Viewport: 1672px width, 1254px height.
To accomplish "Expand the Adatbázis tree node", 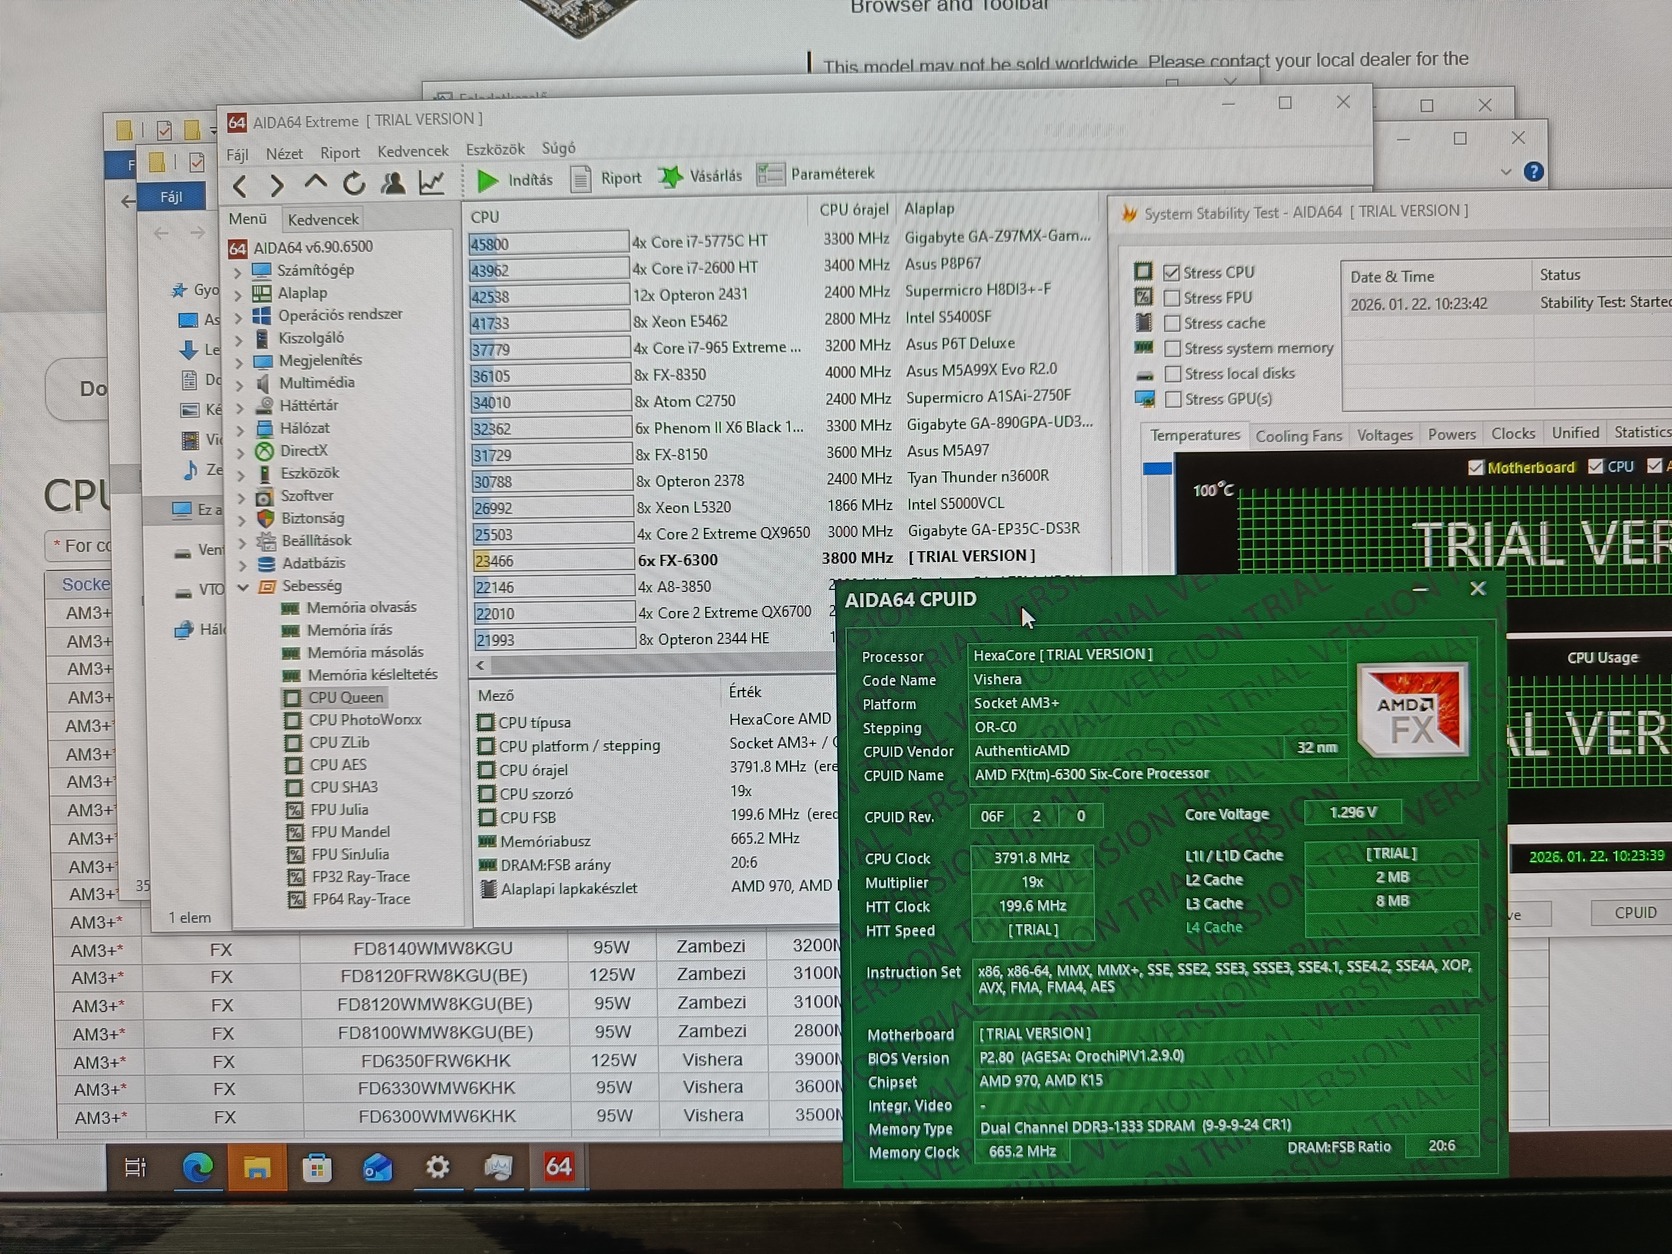I will [242, 565].
